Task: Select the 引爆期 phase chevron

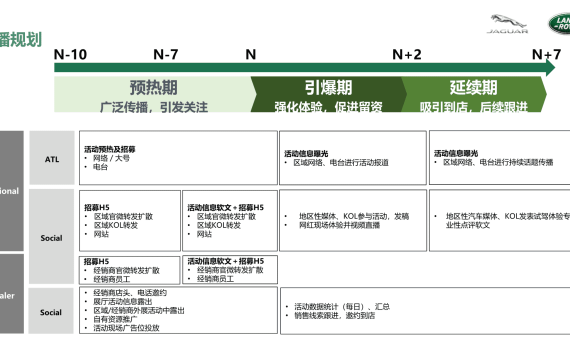Action: pos(329,94)
